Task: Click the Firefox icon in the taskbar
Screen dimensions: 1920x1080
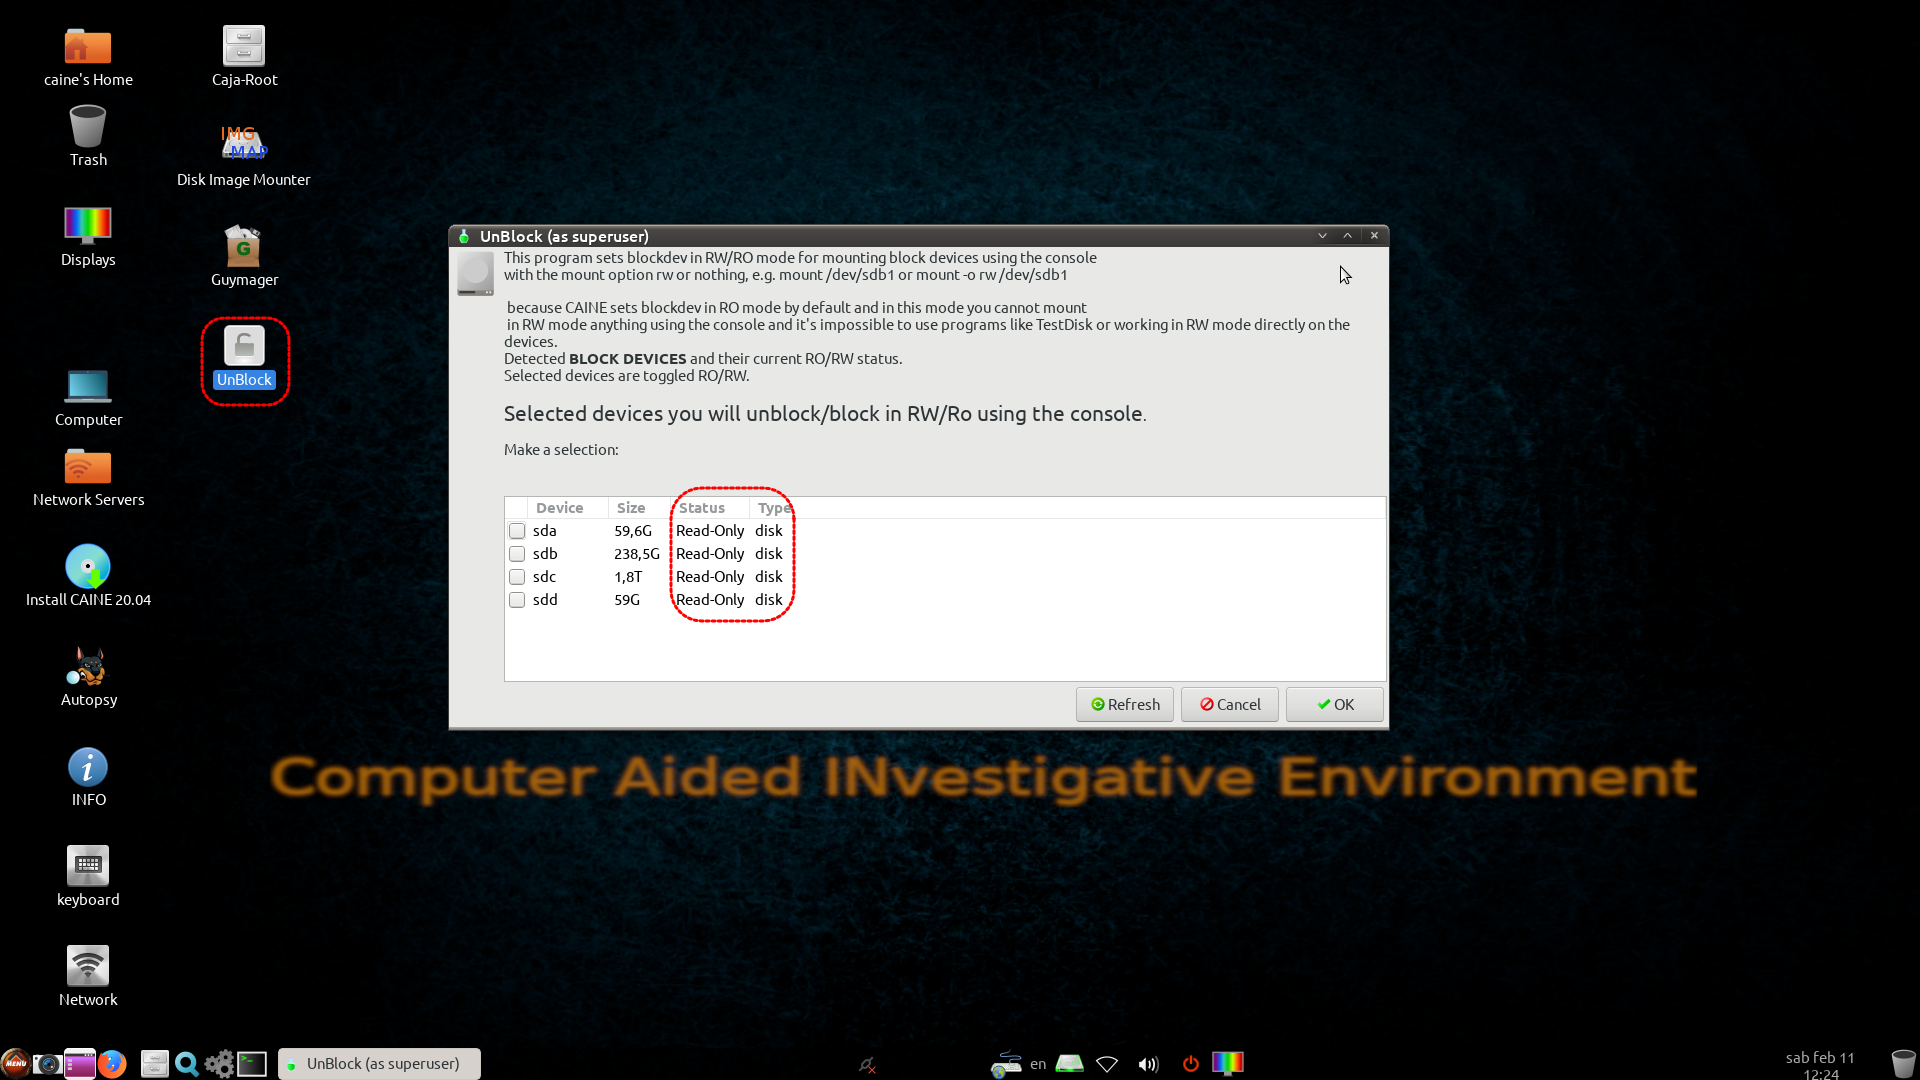Action: pos(112,1064)
